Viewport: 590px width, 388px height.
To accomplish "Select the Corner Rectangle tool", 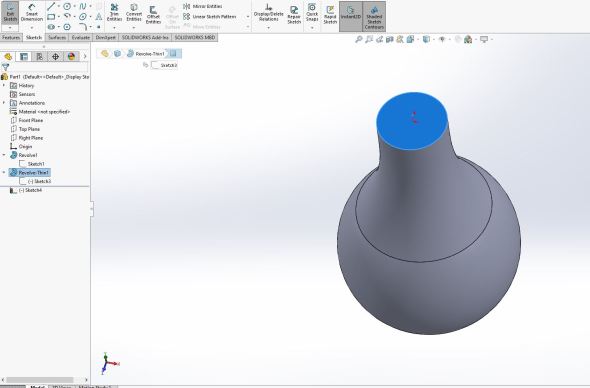I will [x=51, y=17].
